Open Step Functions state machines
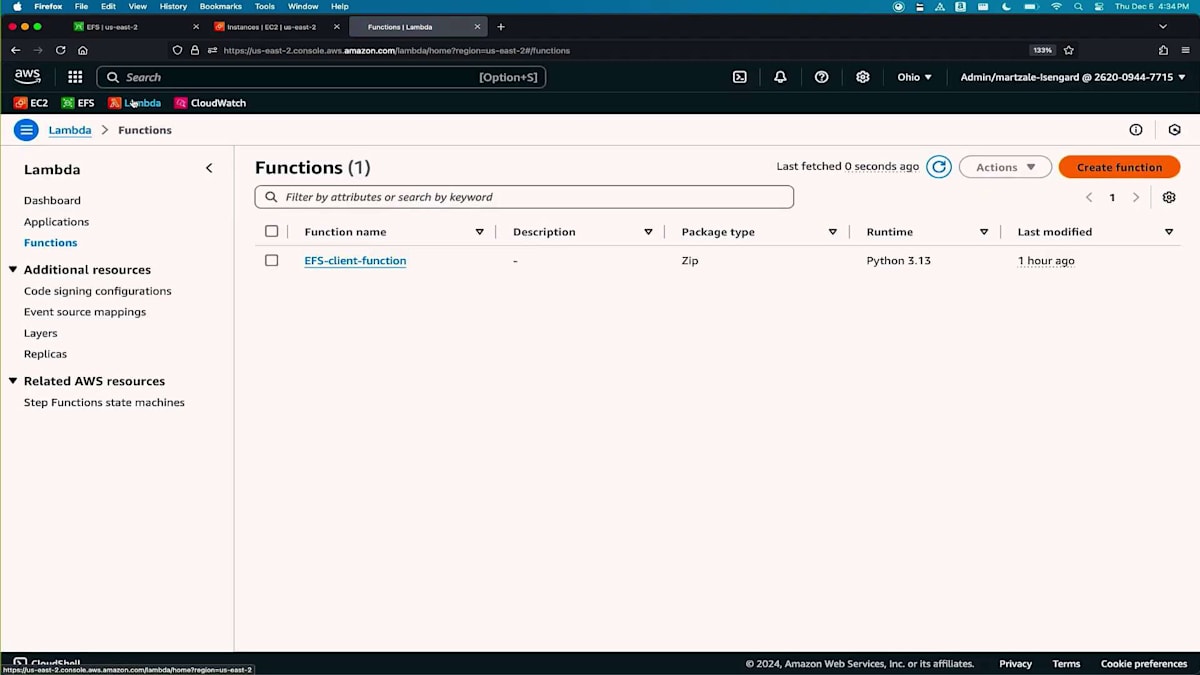The image size is (1200, 675). [104, 402]
